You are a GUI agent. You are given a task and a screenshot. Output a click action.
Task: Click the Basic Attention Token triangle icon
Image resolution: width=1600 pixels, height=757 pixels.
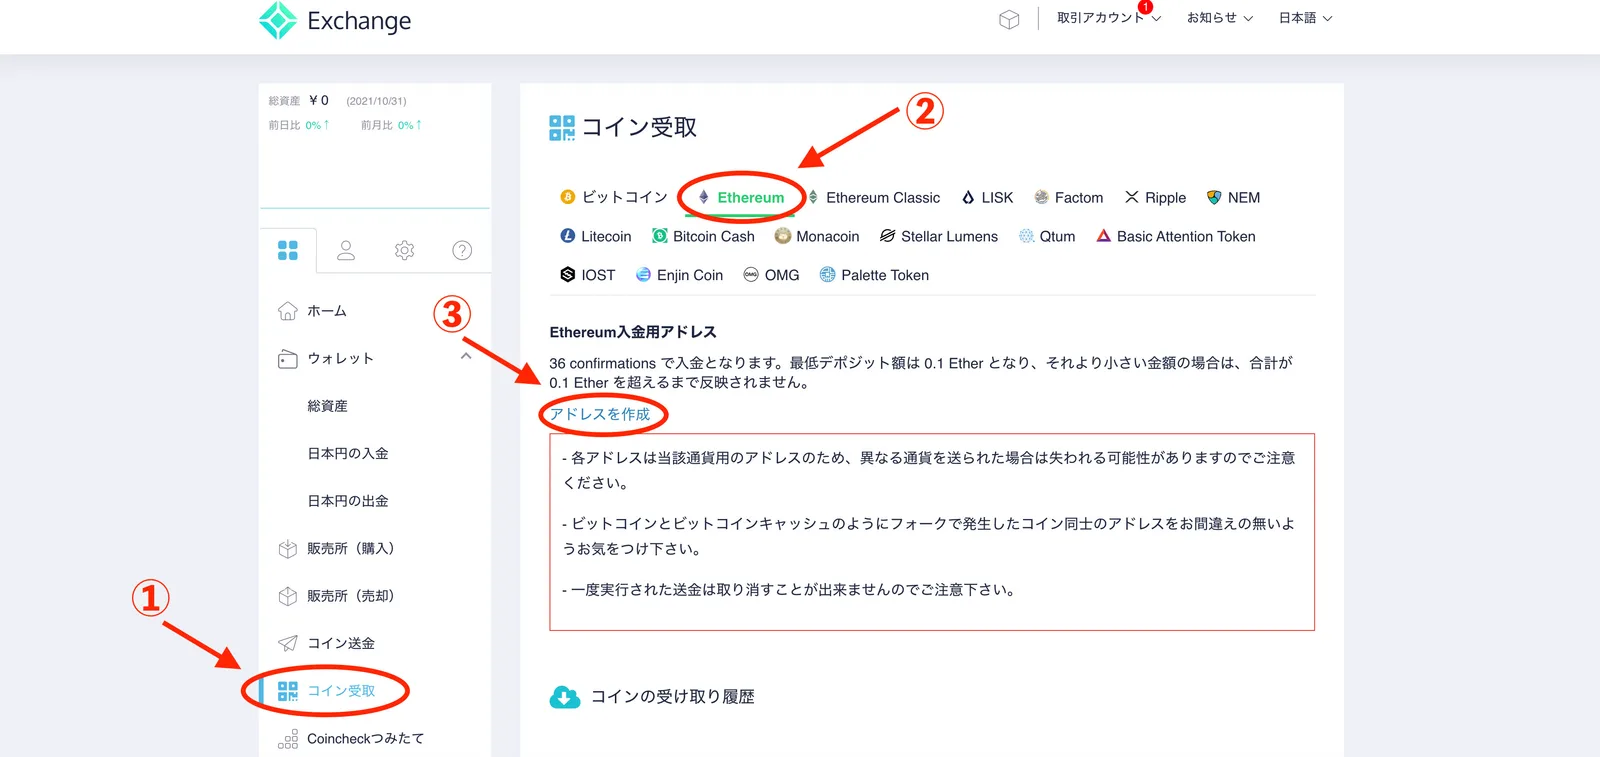1104,236
